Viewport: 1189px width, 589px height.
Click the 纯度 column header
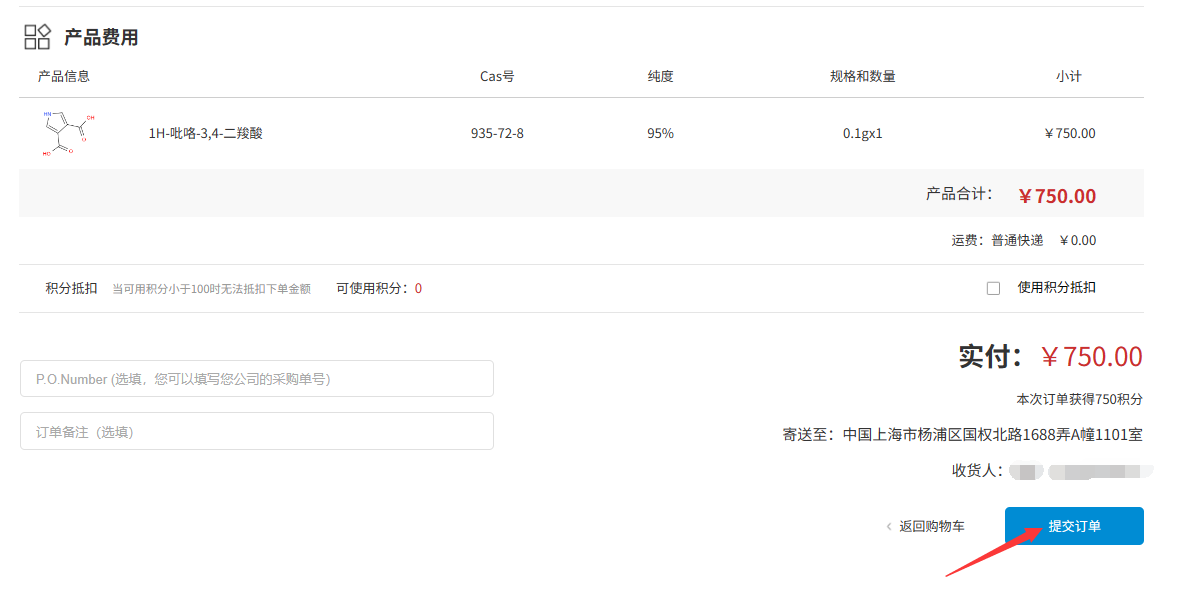(x=660, y=76)
